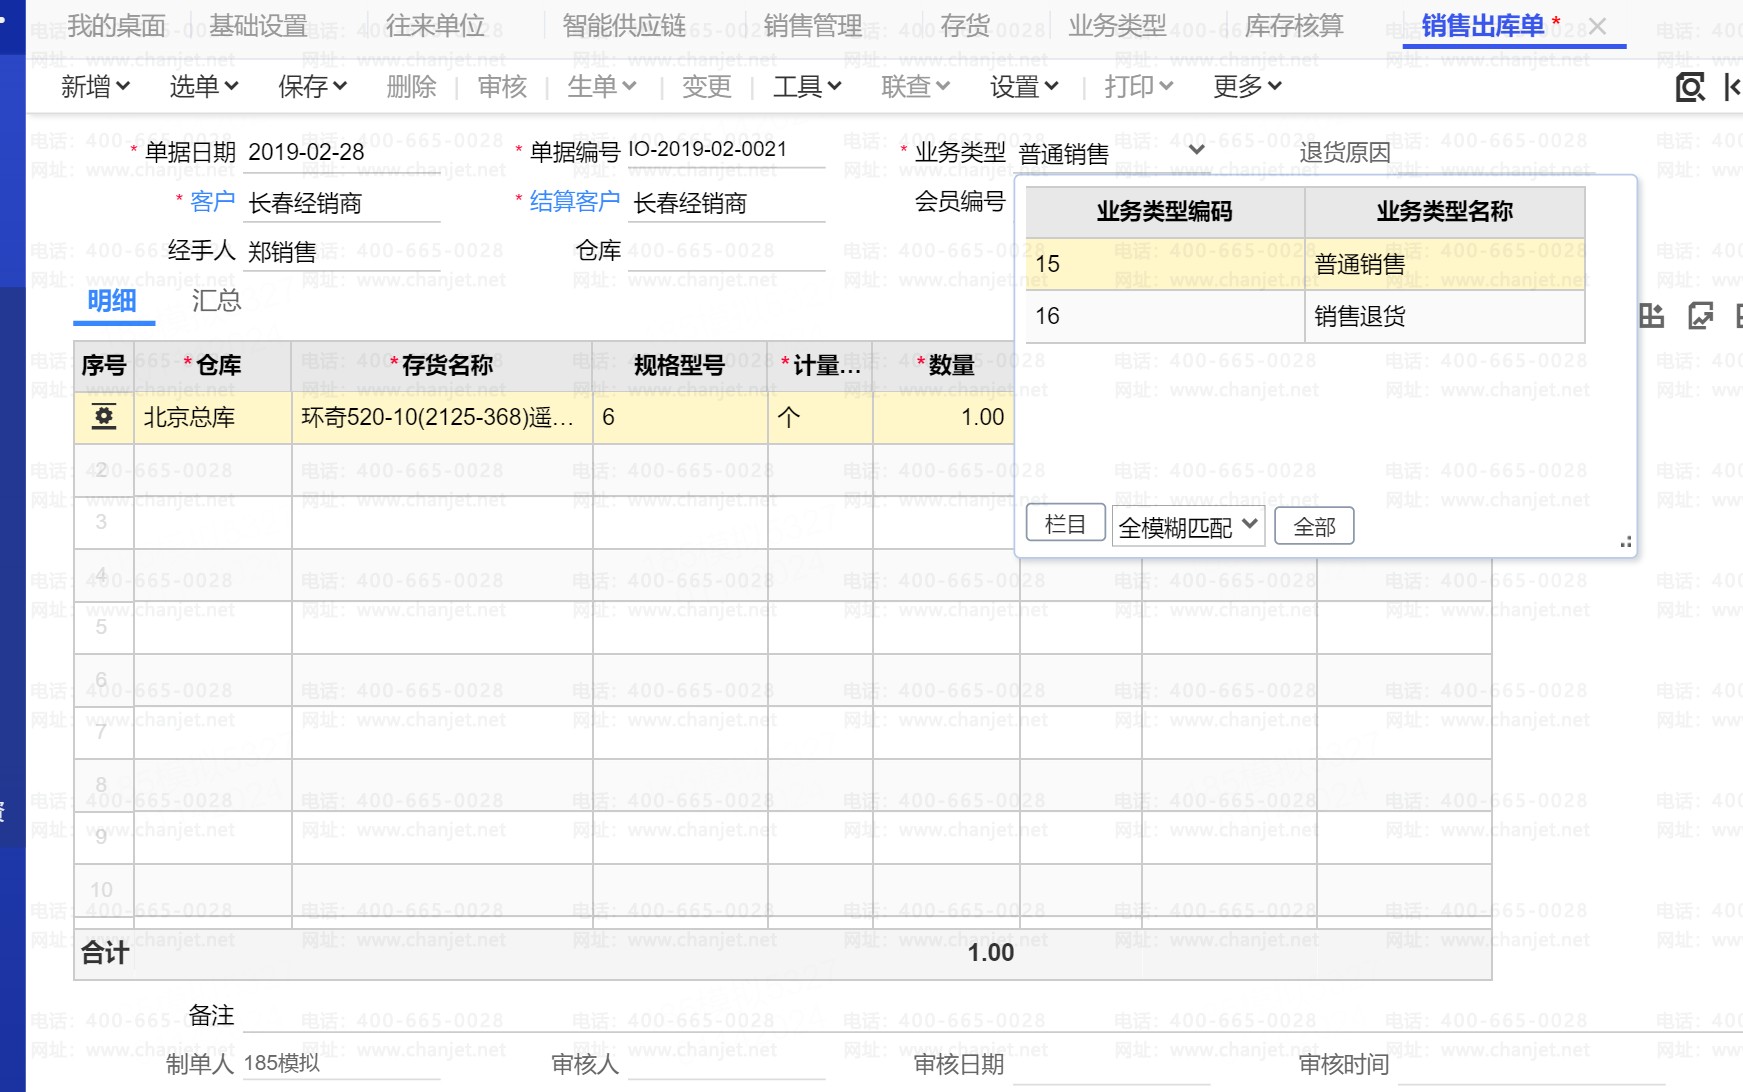Select 销售退货 from business type list
The width and height of the screenshot is (1743, 1092).
point(1360,317)
